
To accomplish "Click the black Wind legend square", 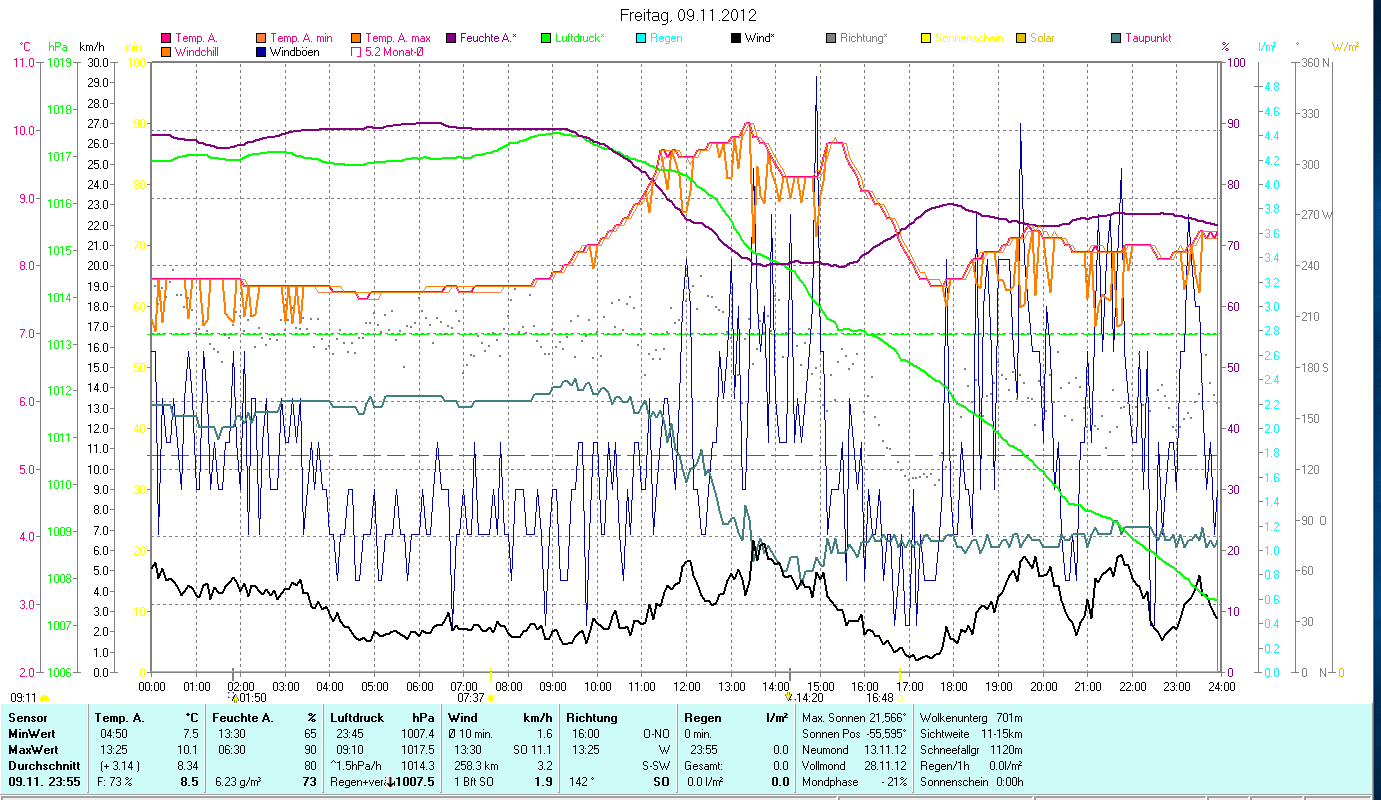I will tap(735, 38).
